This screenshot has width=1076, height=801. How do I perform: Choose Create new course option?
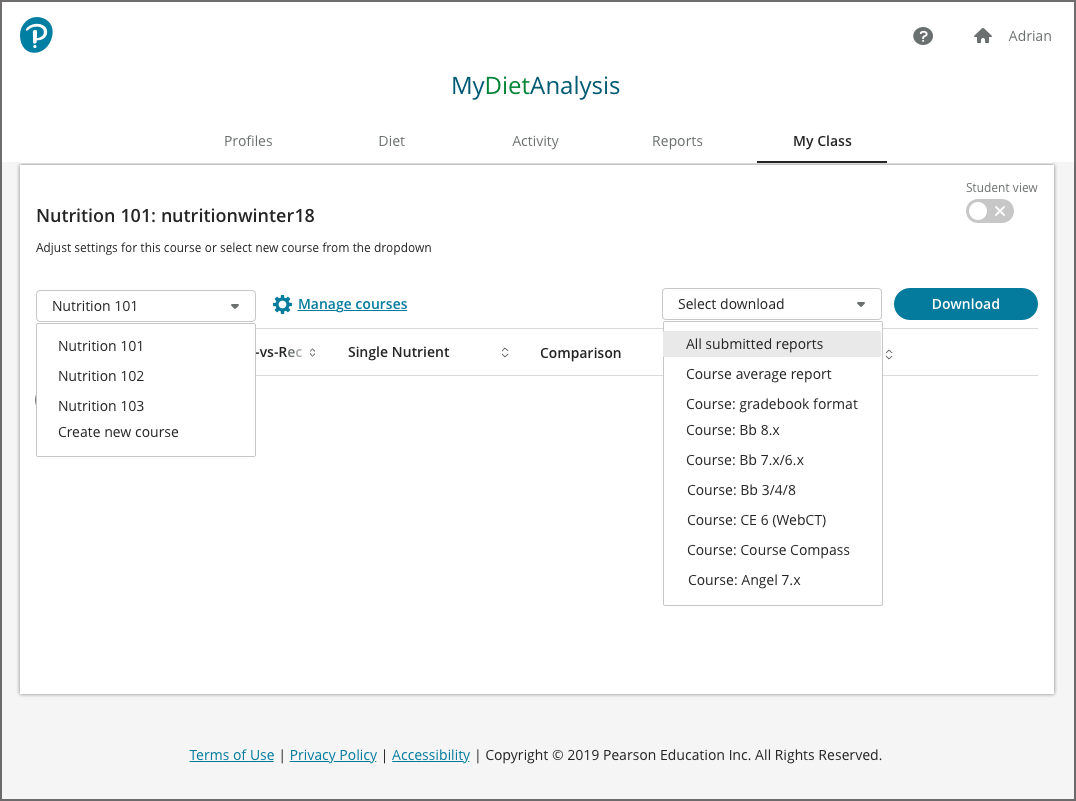pos(118,432)
